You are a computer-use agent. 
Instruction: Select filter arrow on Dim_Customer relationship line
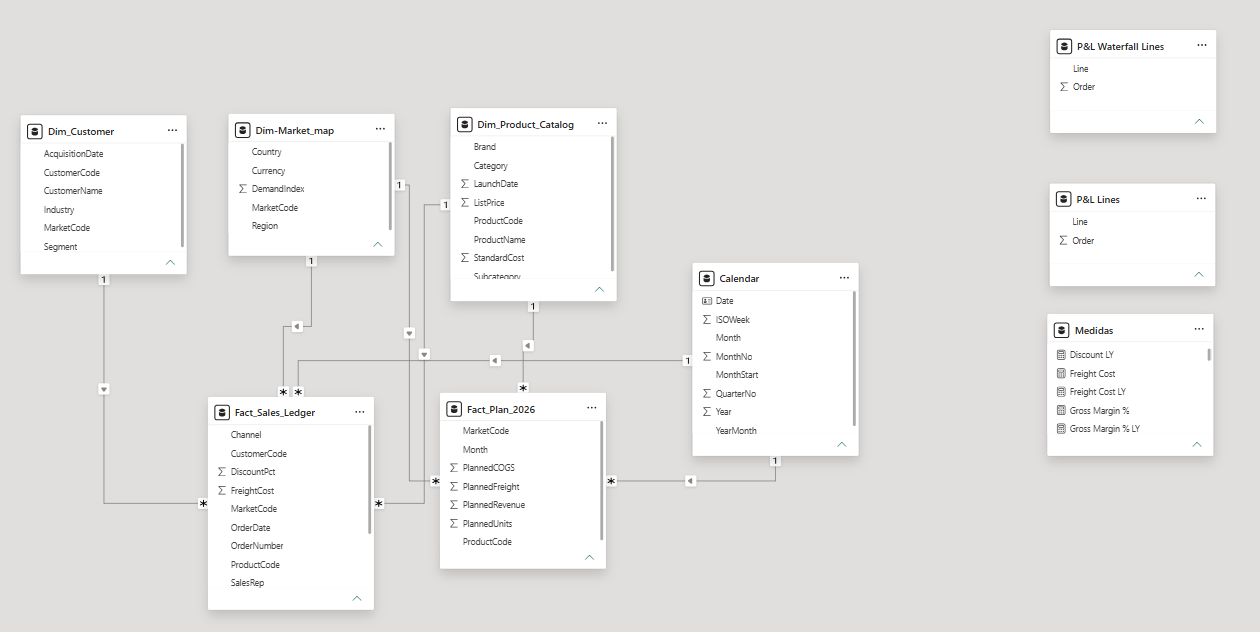(104, 388)
